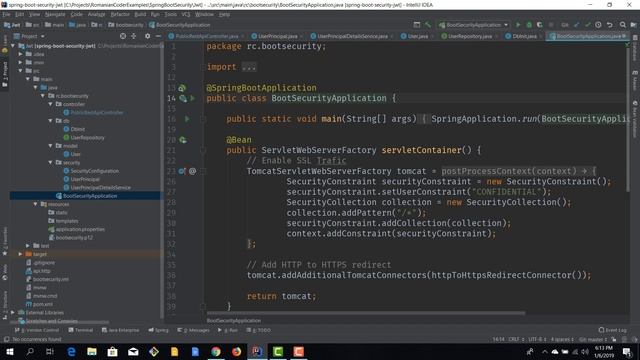The width and height of the screenshot is (640, 360).
Task: Click Spring bean gutter icon at line 20
Action: coord(182,140)
